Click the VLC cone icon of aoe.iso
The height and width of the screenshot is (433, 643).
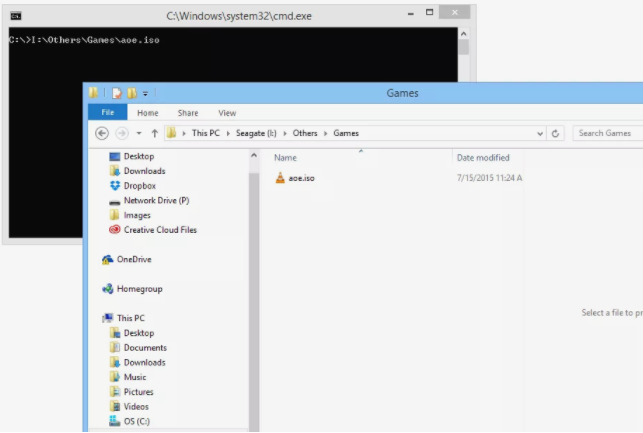click(x=280, y=178)
